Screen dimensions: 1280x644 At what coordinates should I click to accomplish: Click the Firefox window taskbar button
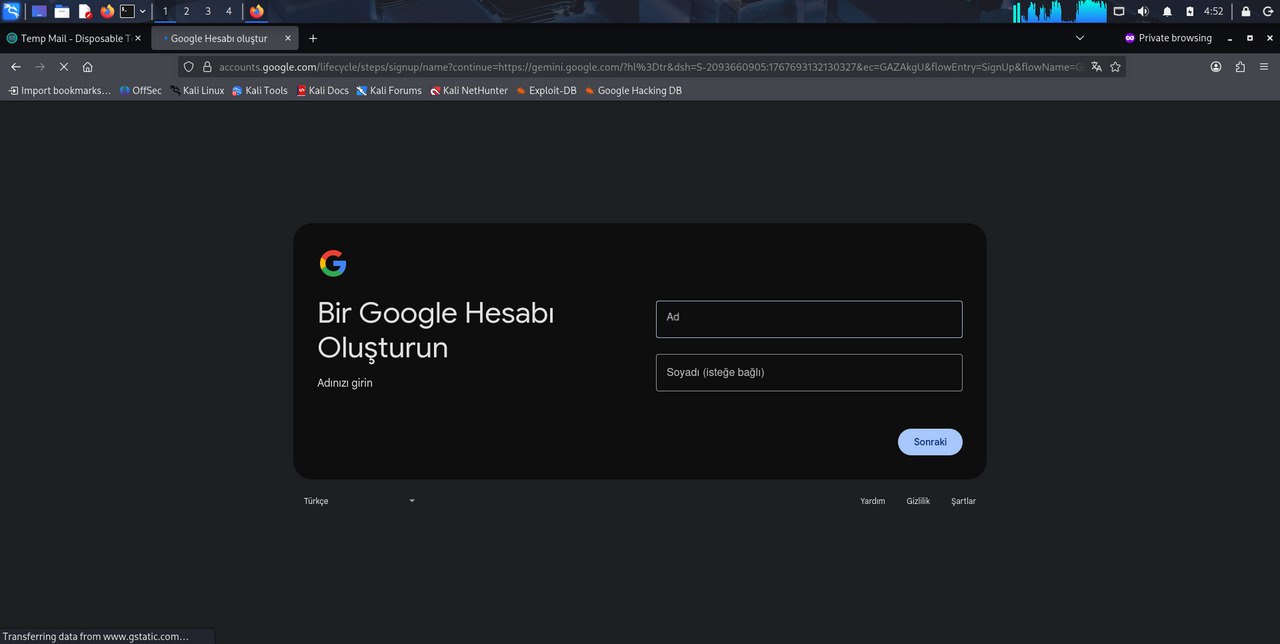[257, 11]
